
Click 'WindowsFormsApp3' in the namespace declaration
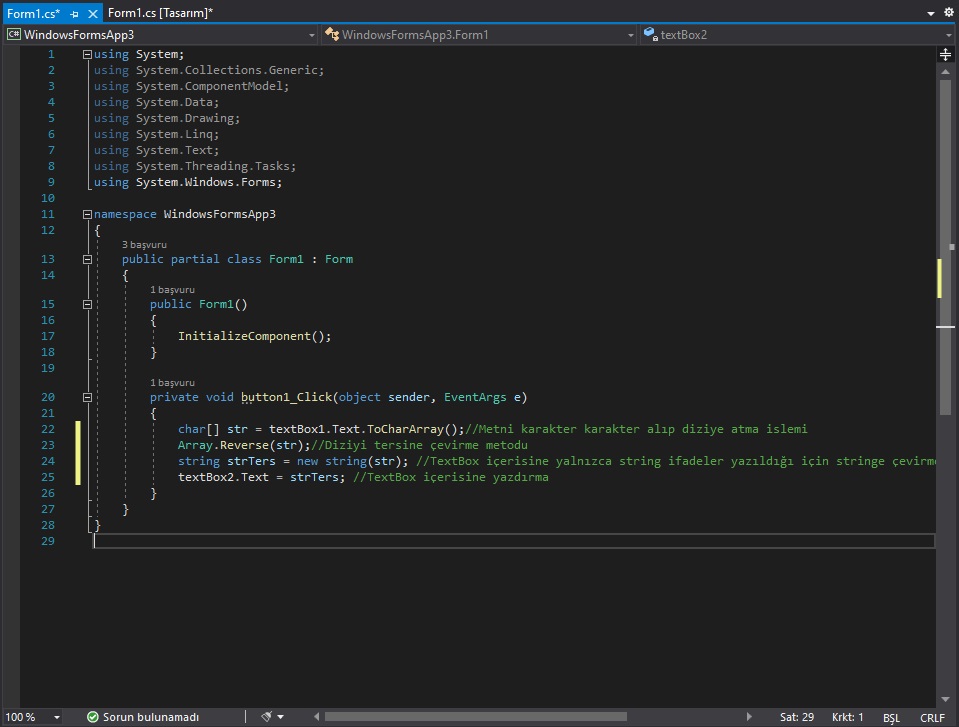pyautogui.click(x=220, y=215)
